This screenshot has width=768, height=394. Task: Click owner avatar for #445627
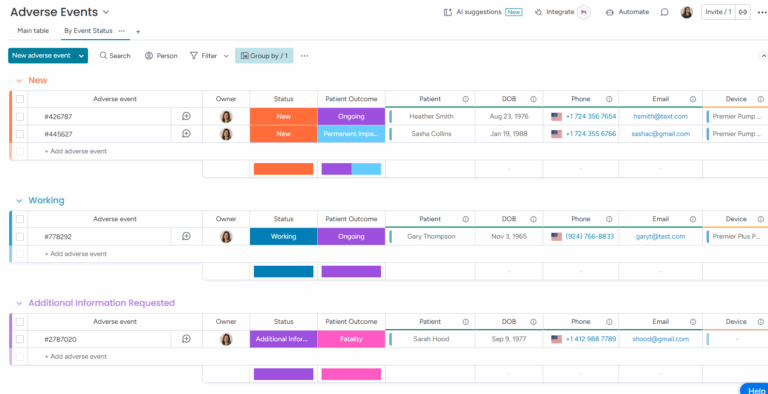(x=226, y=134)
